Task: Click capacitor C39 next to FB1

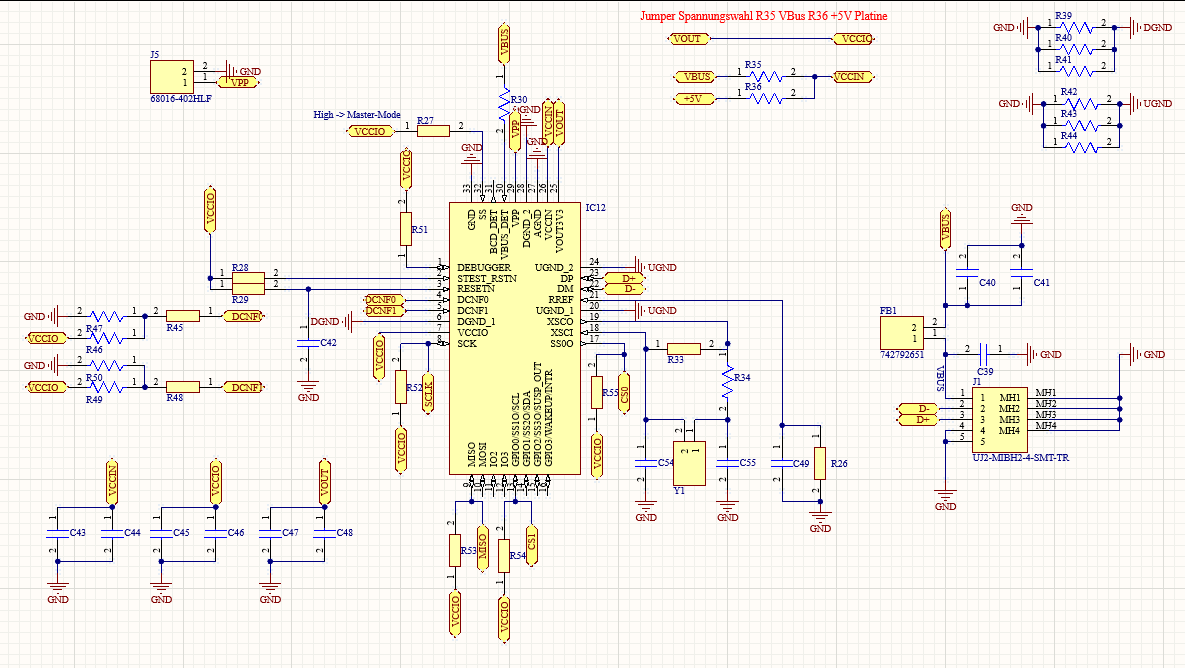Action: [986, 354]
